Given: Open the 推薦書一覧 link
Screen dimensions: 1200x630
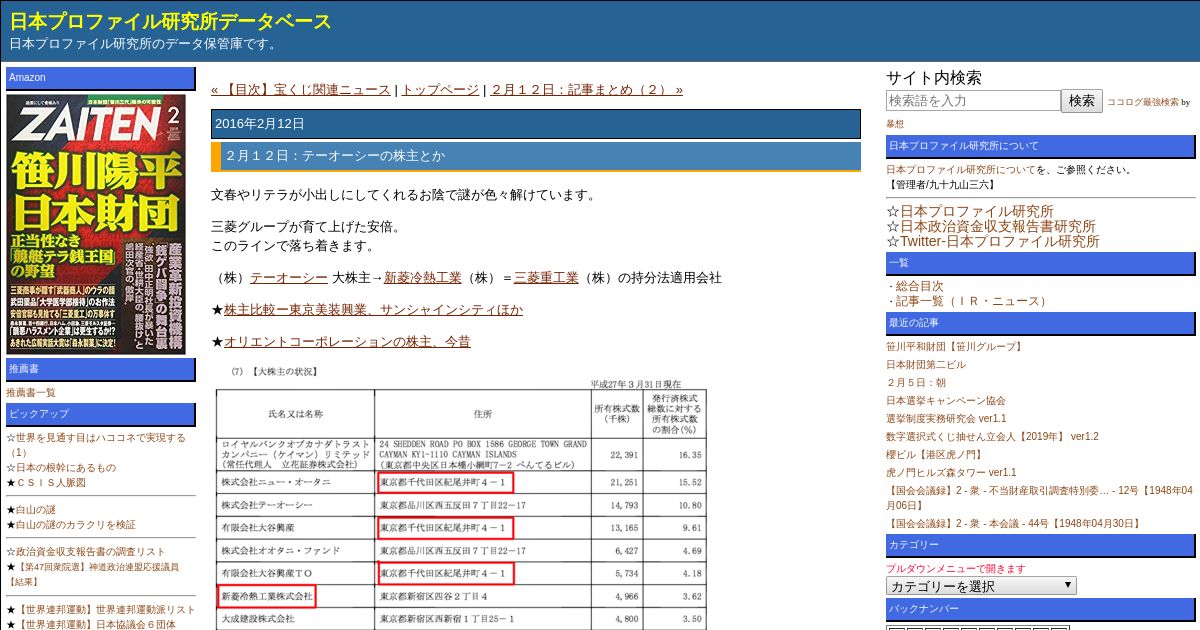Looking at the screenshot, I should click(x=31, y=392).
